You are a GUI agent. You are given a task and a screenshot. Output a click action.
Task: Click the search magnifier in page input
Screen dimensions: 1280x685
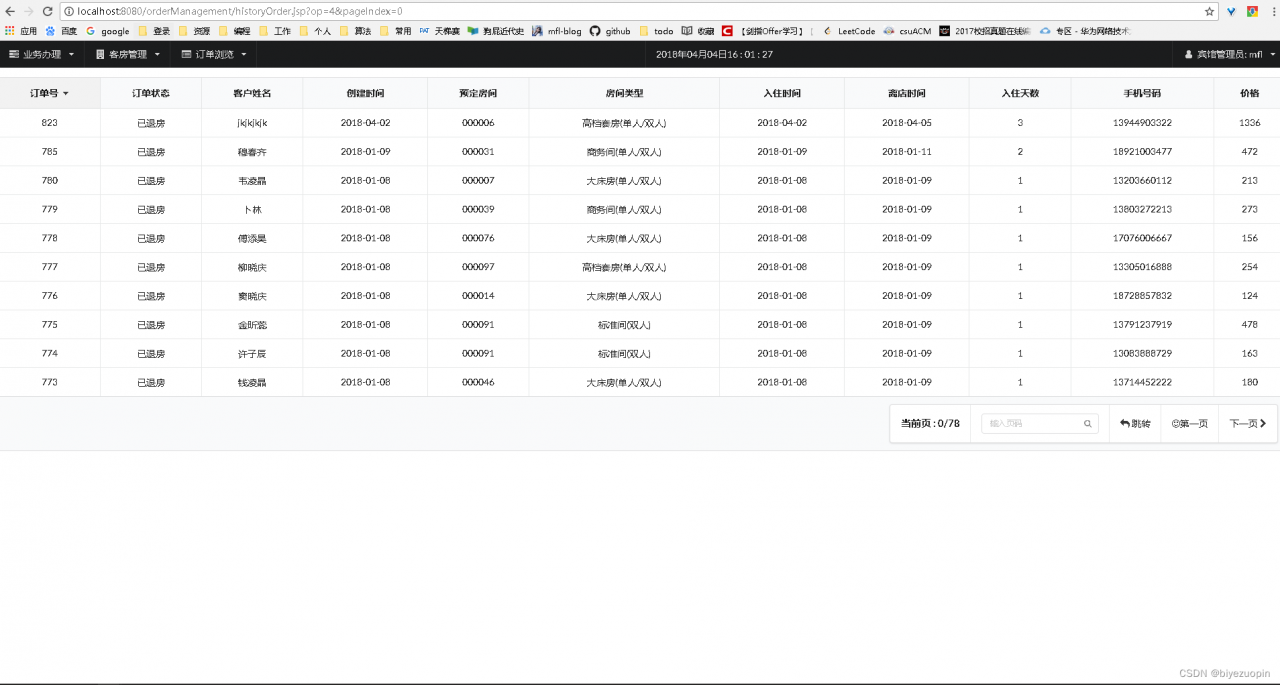point(1088,424)
